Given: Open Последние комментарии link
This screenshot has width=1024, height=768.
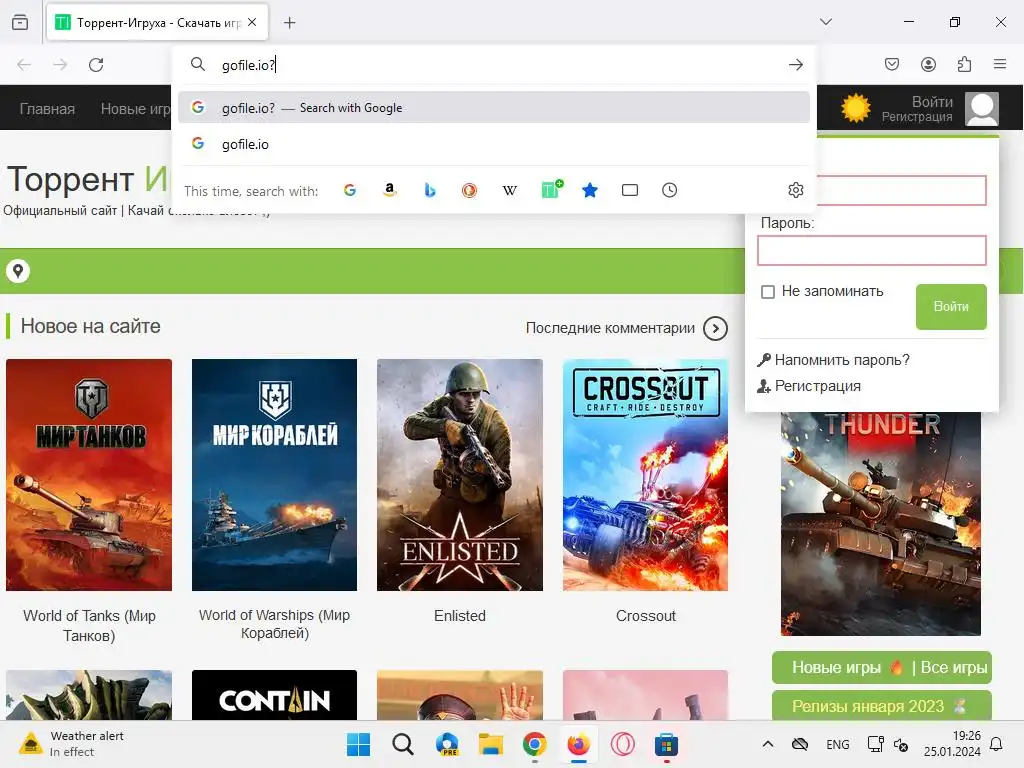Looking at the screenshot, I should (x=610, y=328).
